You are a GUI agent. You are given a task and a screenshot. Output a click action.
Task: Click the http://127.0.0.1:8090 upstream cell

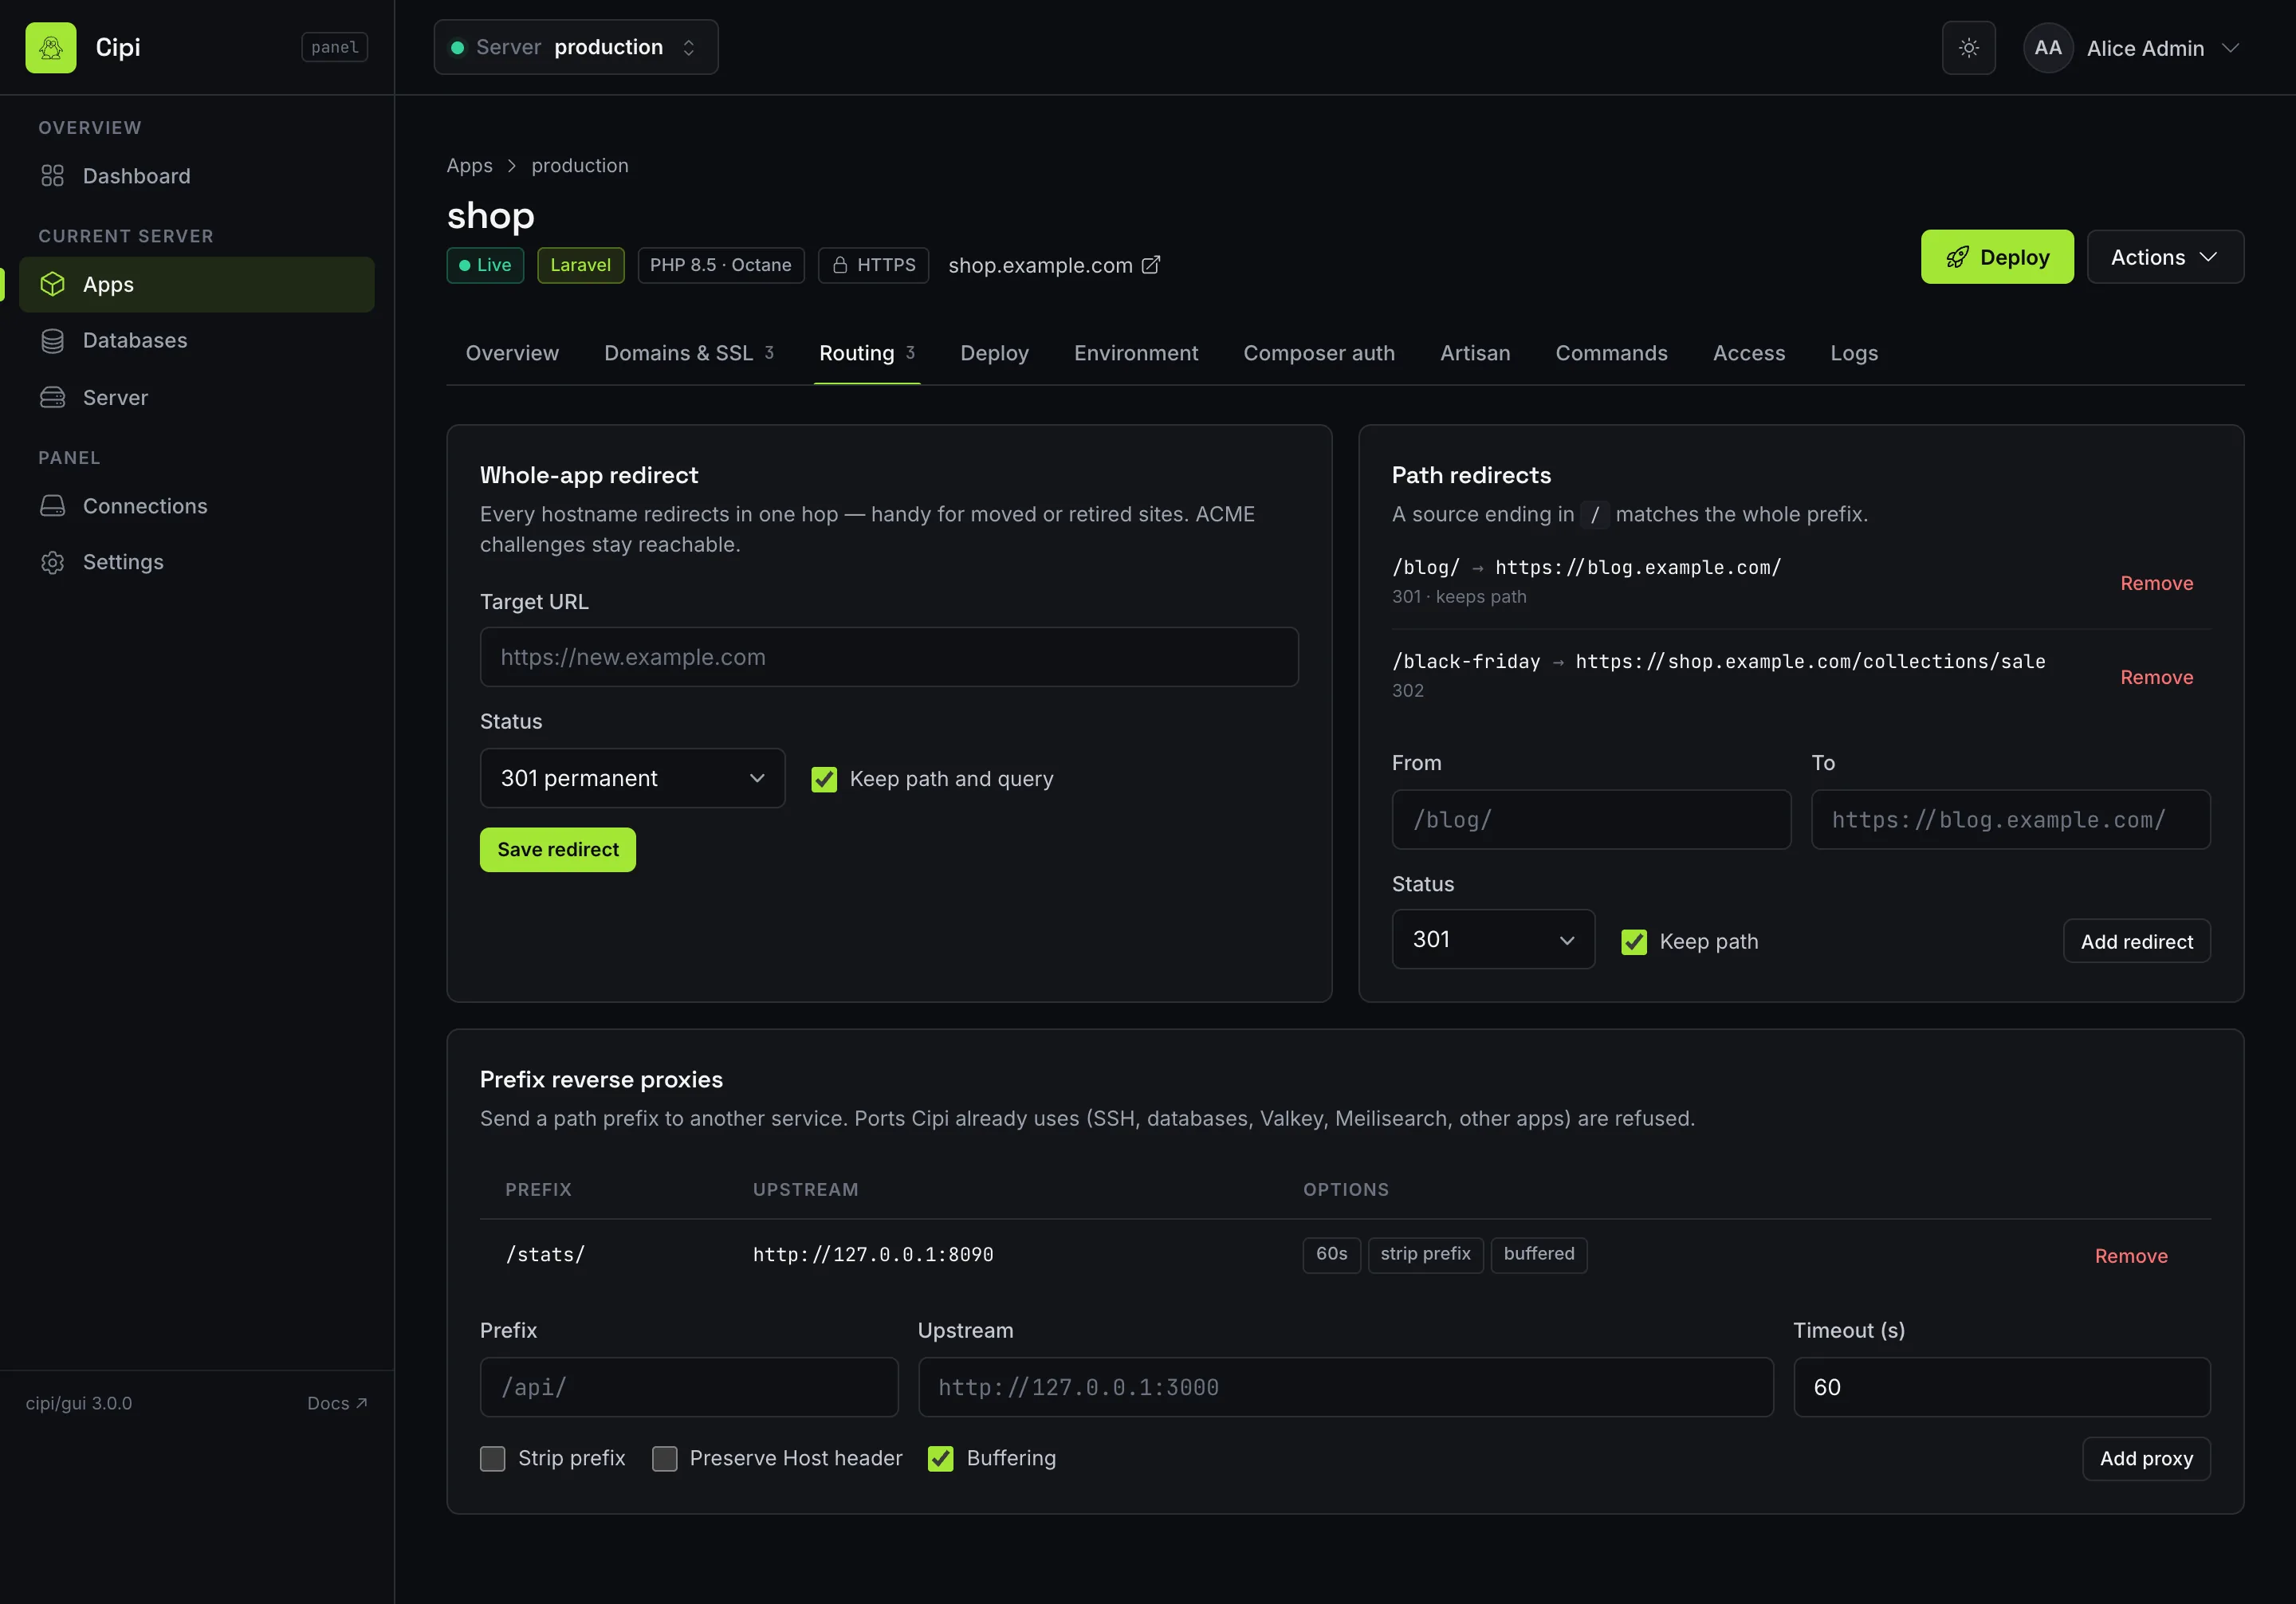872,1255
